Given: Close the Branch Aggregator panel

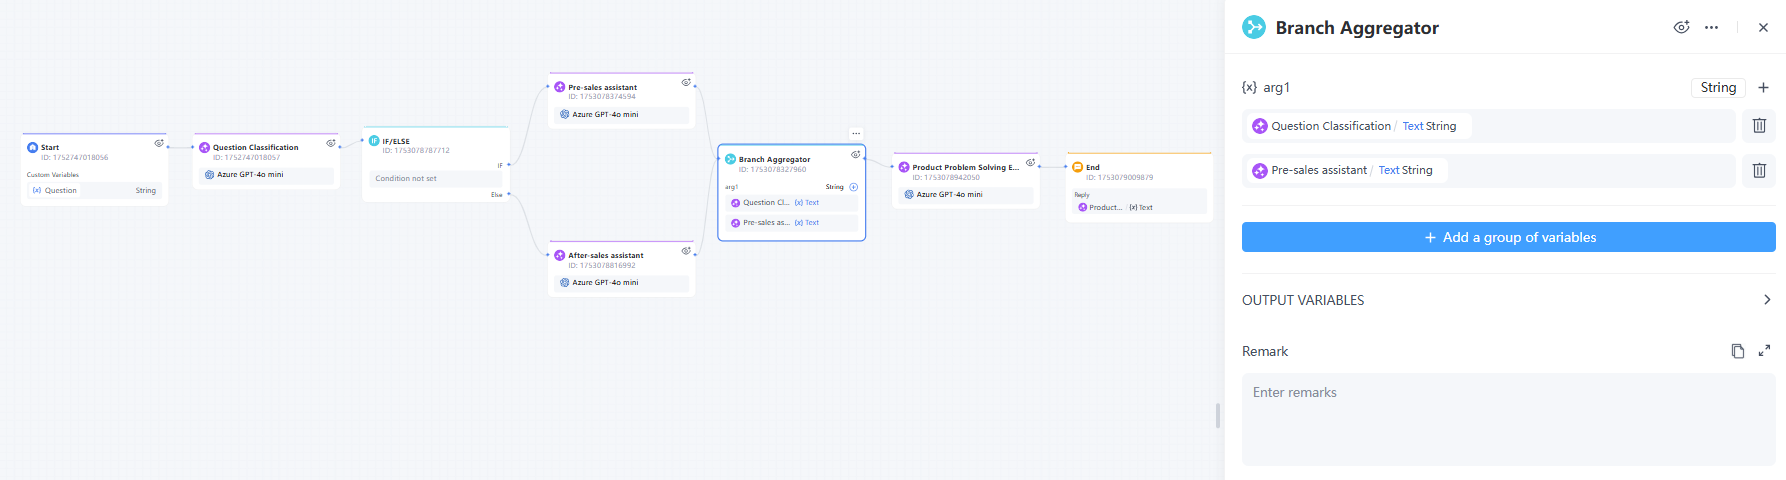Looking at the screenshot, I should point(1763,28).
